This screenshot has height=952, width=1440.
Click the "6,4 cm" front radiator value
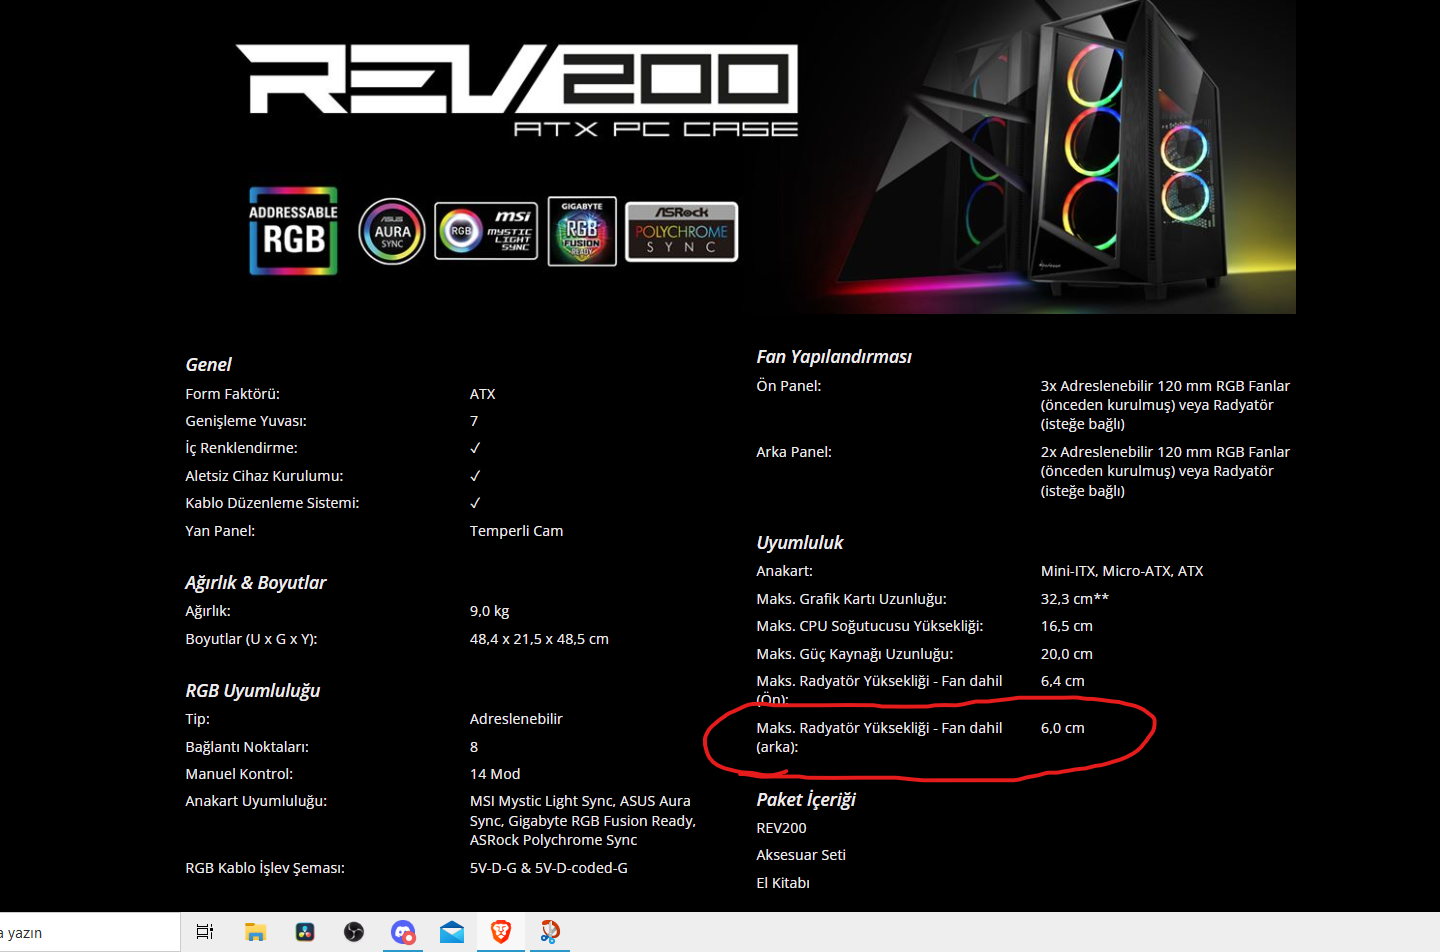click(1063, 681)
